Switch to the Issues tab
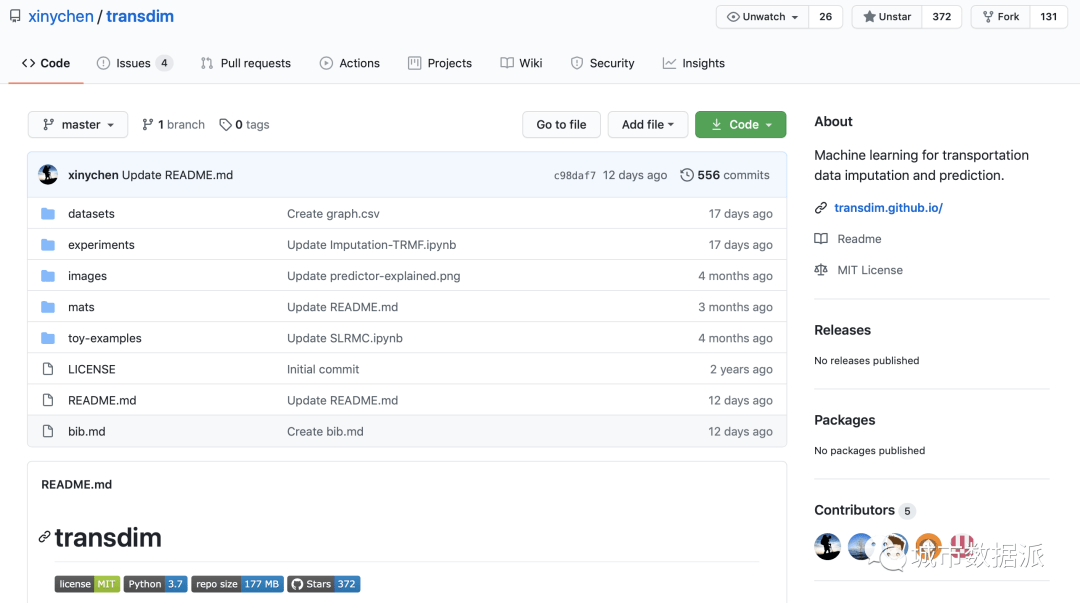This screenshot has height=603, width=1080. (133, 63)
